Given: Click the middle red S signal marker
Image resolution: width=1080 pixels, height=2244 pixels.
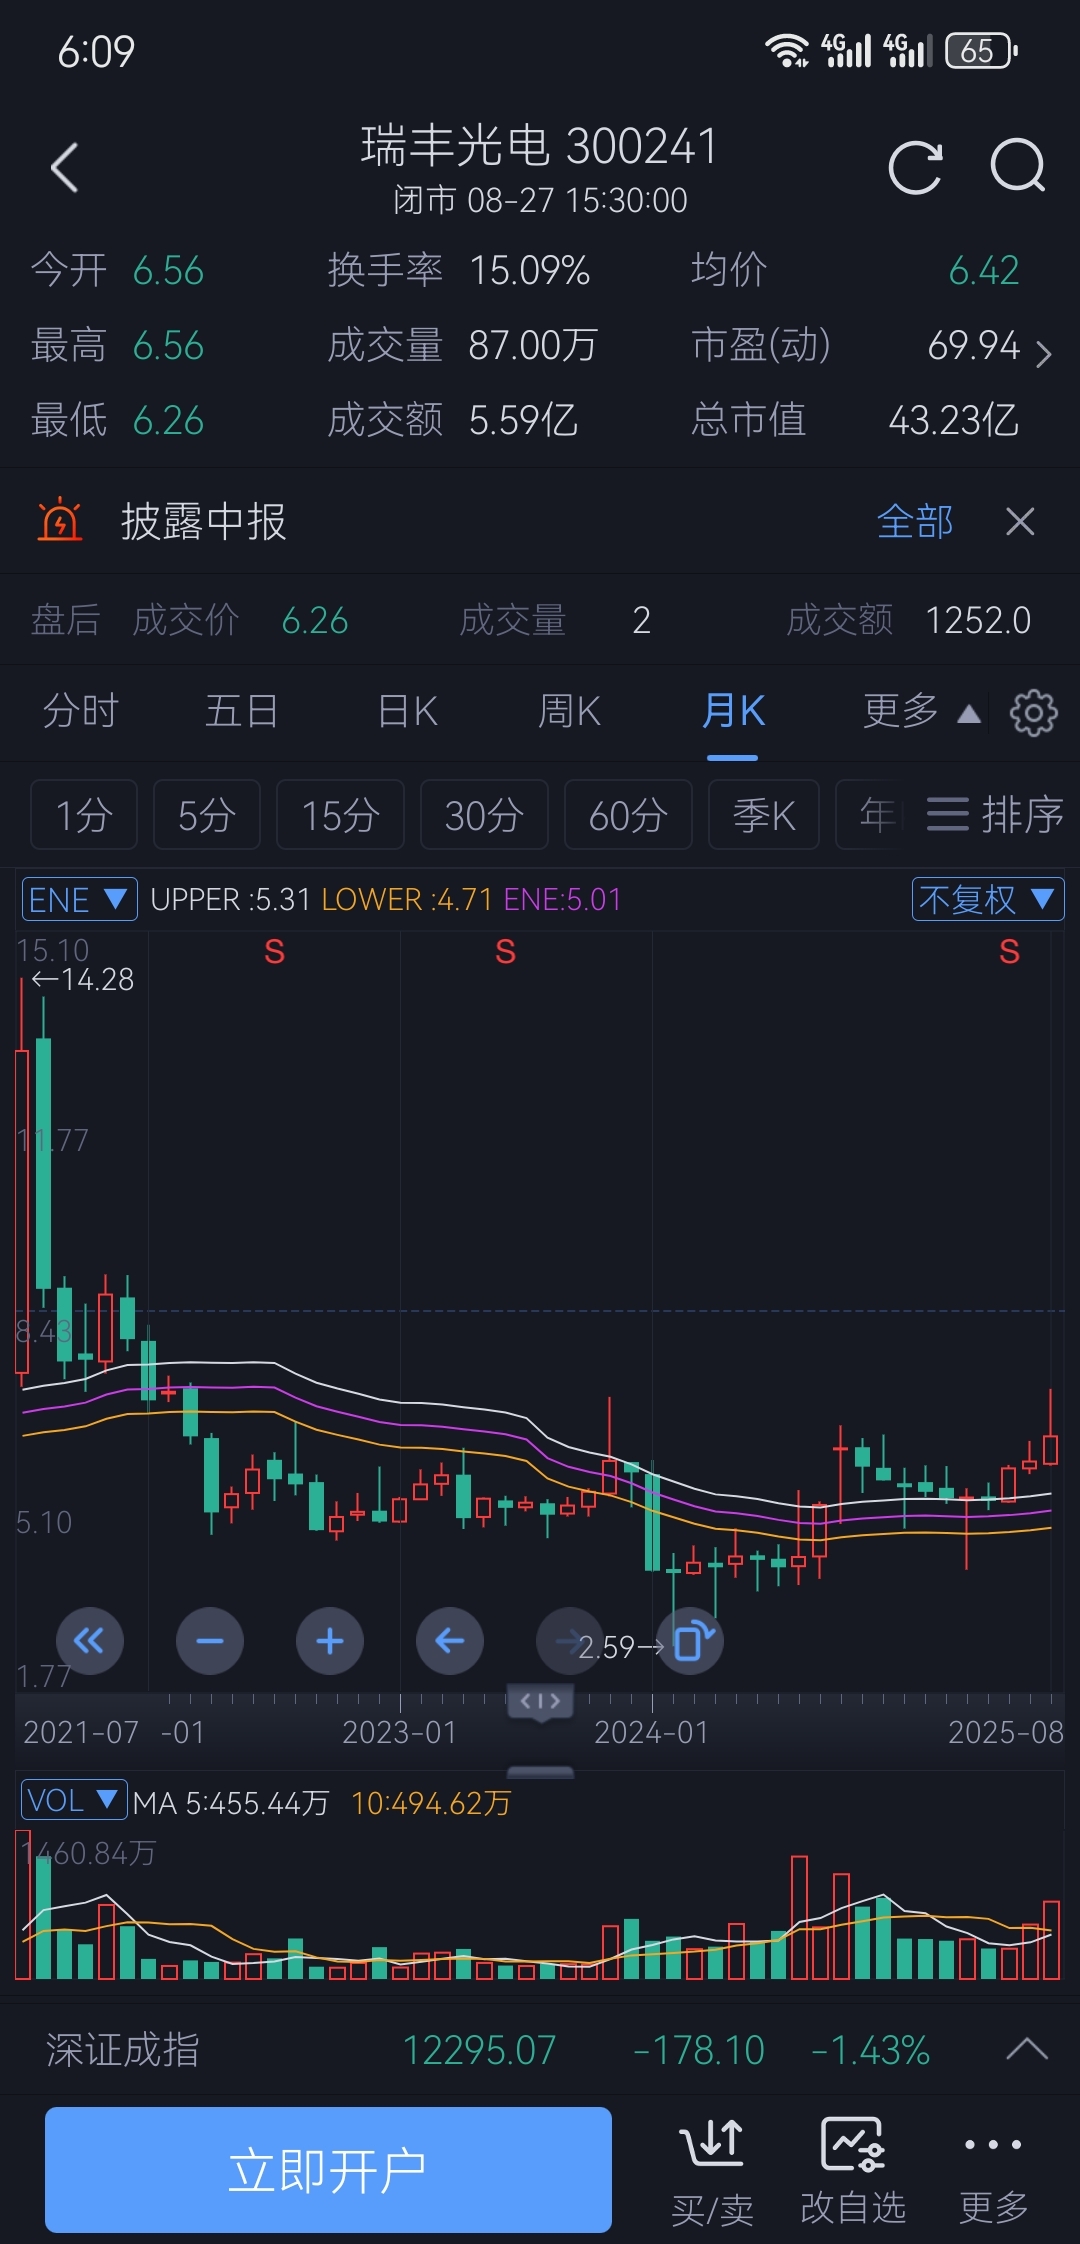Looking at the screenshot, I should [506, 952].
